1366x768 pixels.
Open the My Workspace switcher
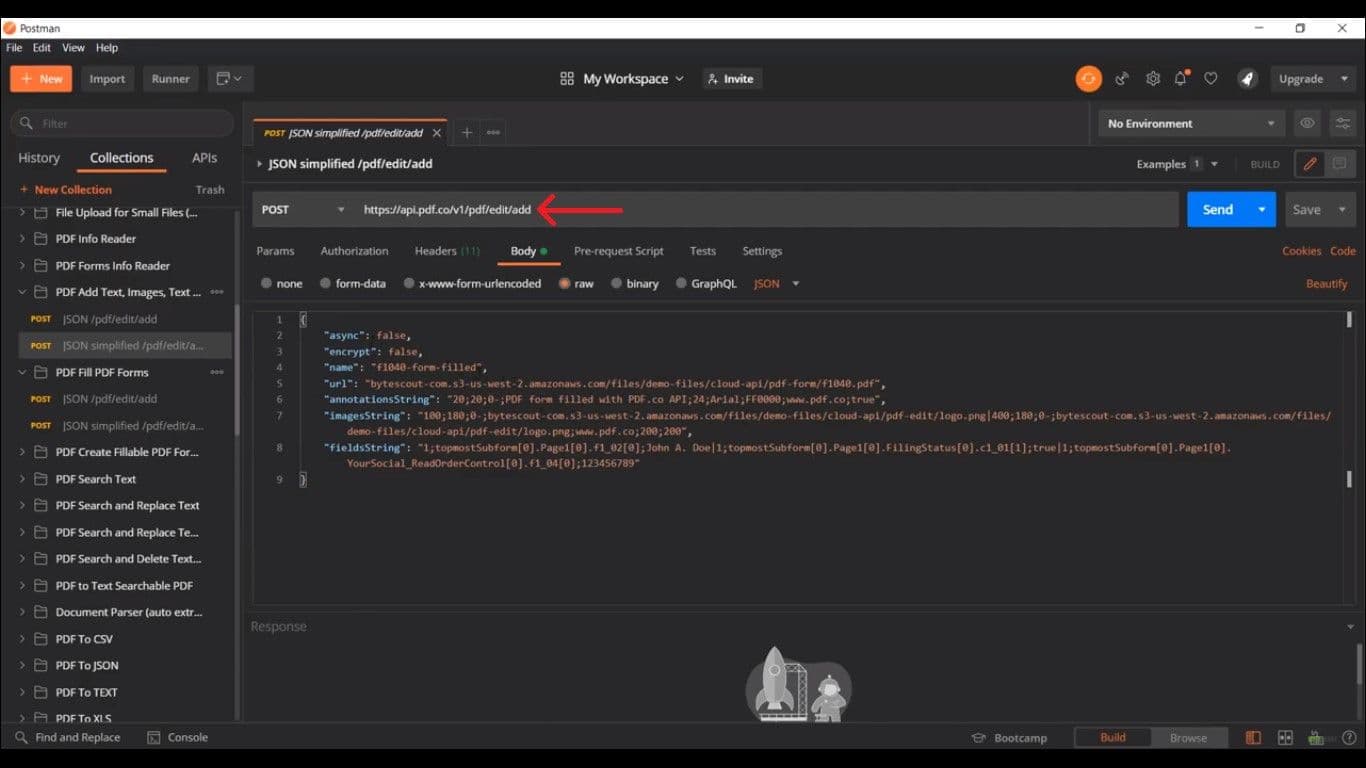622,79
